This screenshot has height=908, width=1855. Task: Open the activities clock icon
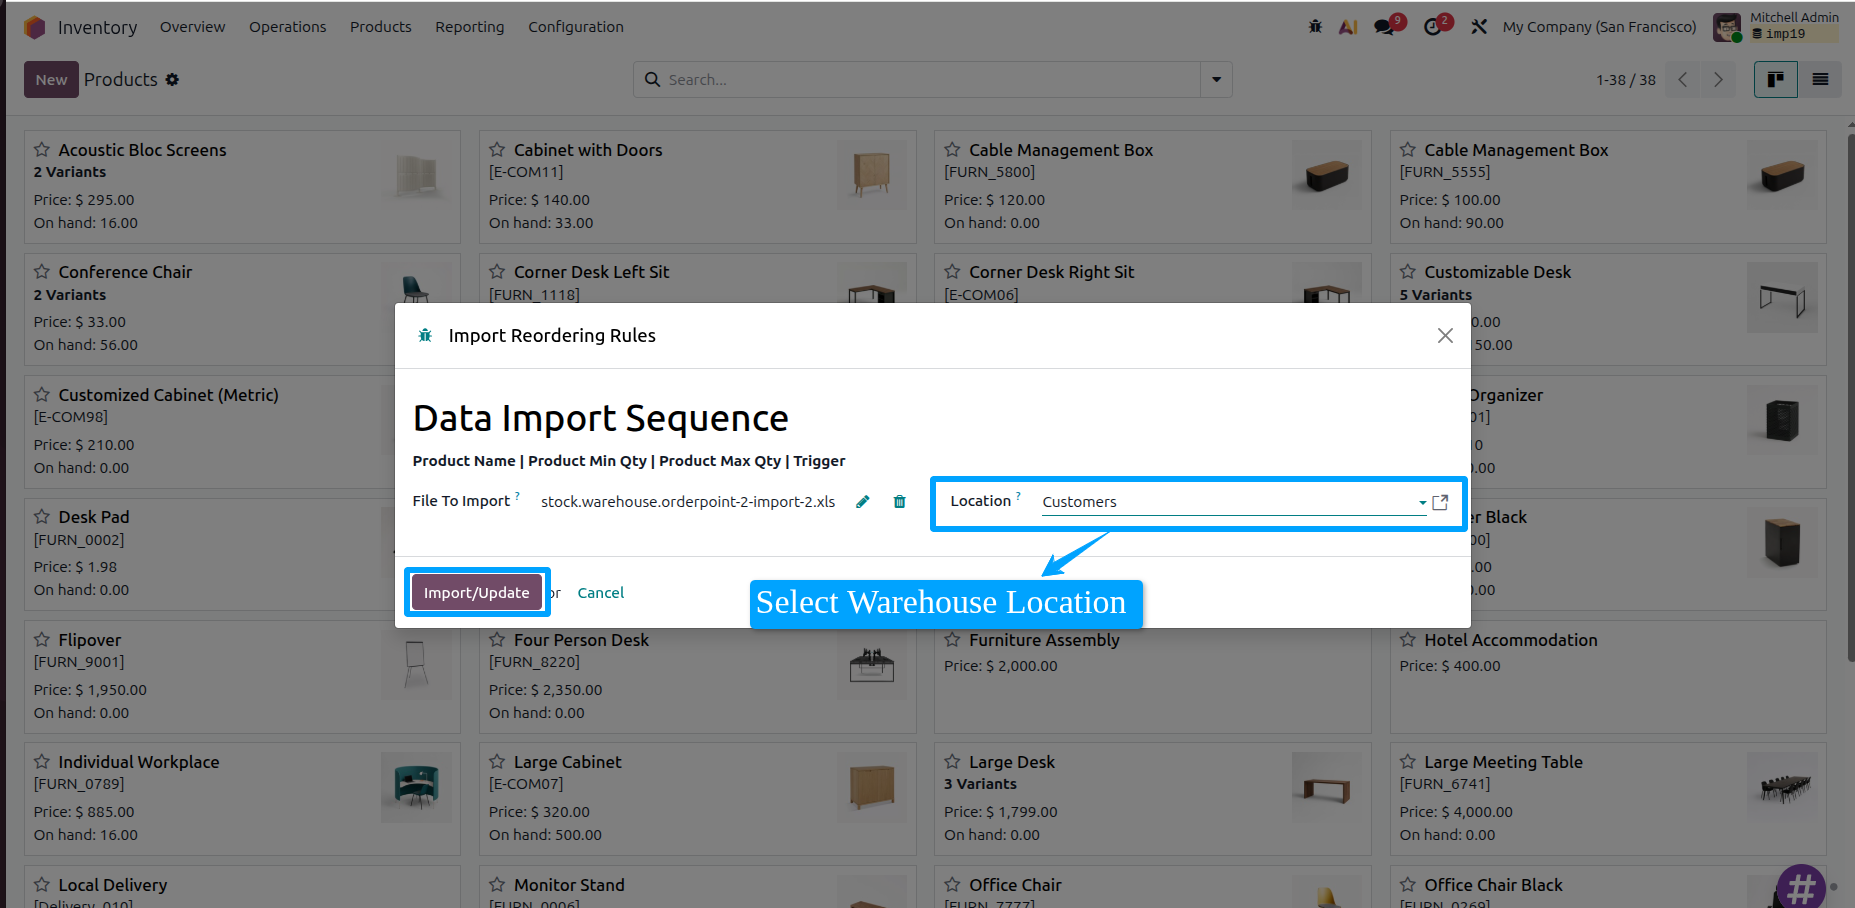1433,27
